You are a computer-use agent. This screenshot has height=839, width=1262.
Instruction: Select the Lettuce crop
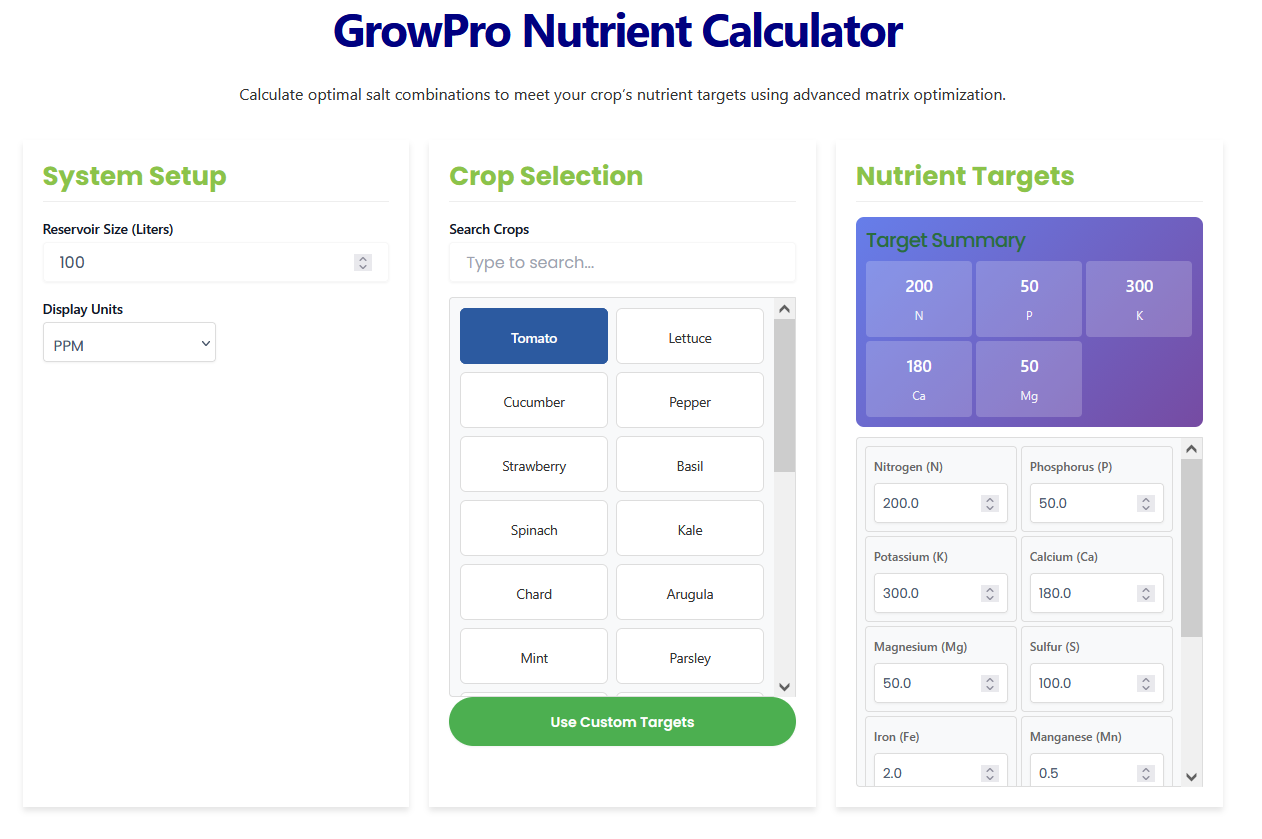(x=689, y=335)
